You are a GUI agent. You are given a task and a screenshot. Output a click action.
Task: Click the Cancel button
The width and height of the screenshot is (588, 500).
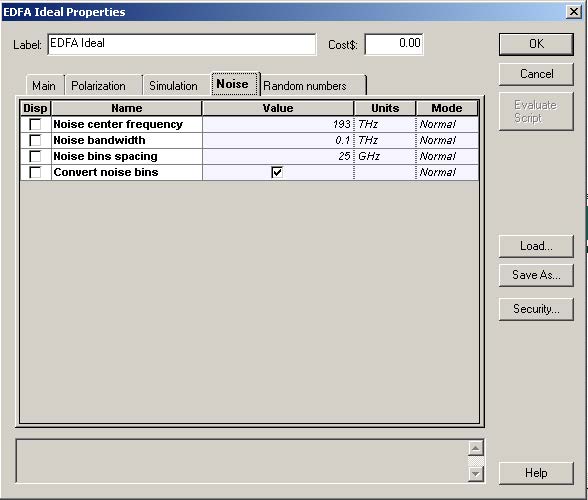tap(536, 74)
